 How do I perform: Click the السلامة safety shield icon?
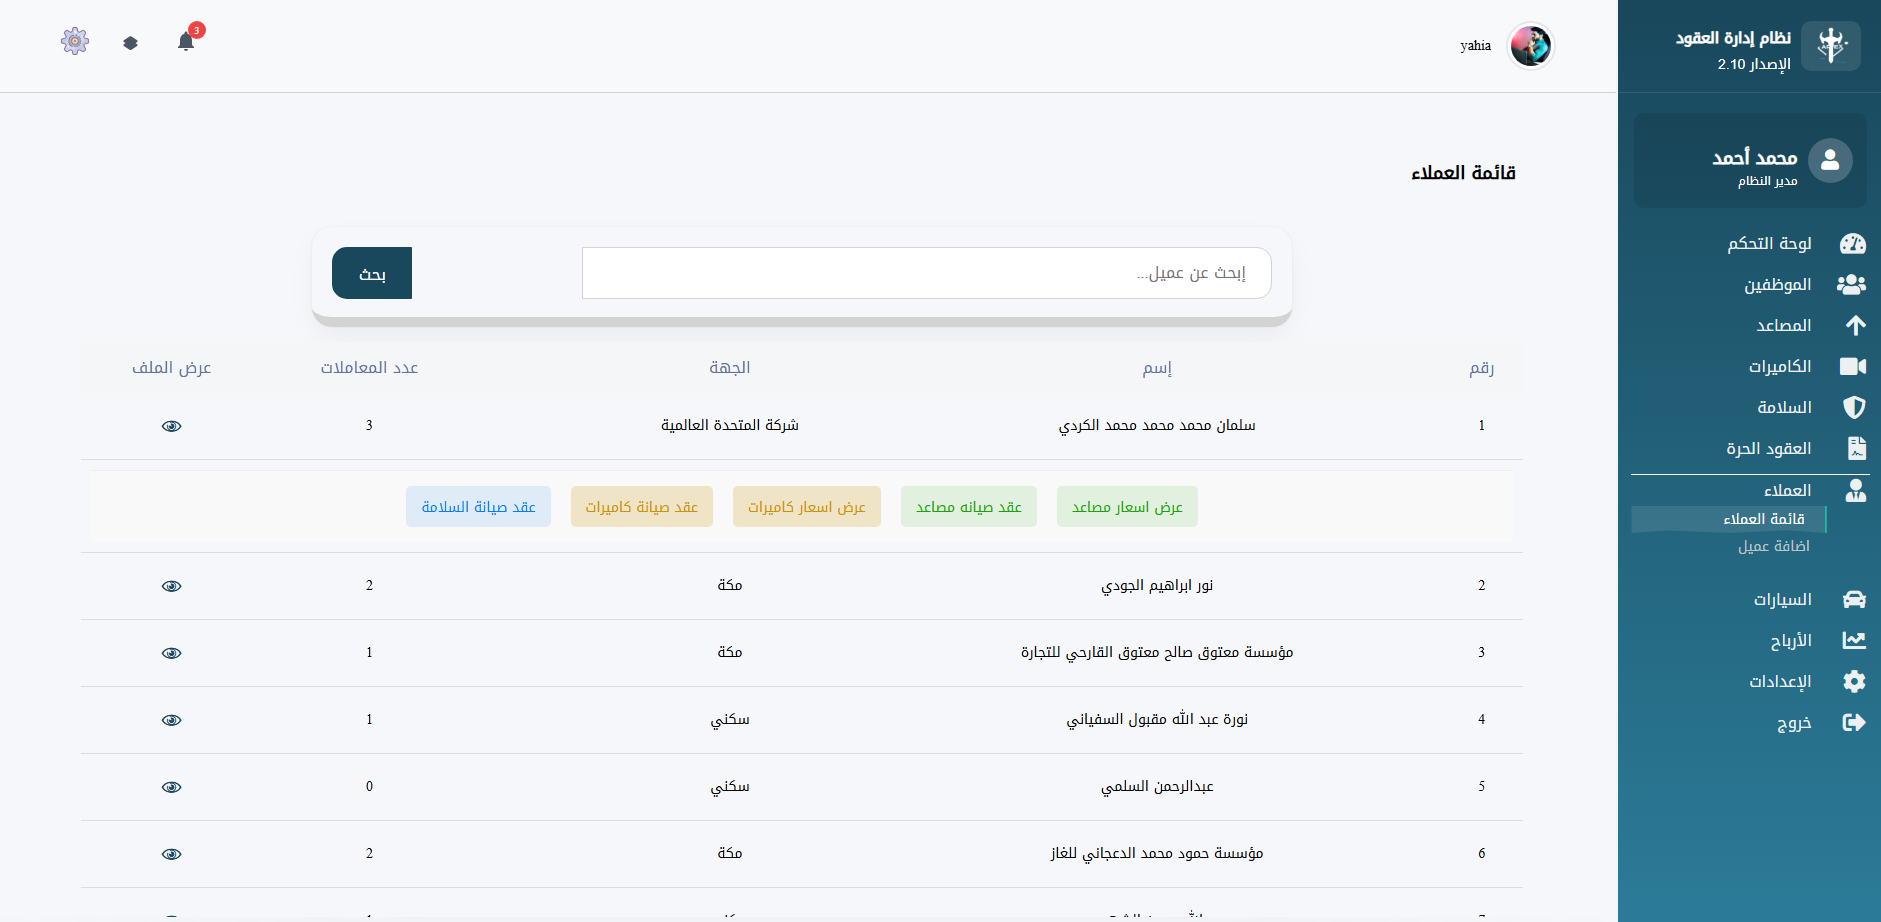(x=1856, y=407)
